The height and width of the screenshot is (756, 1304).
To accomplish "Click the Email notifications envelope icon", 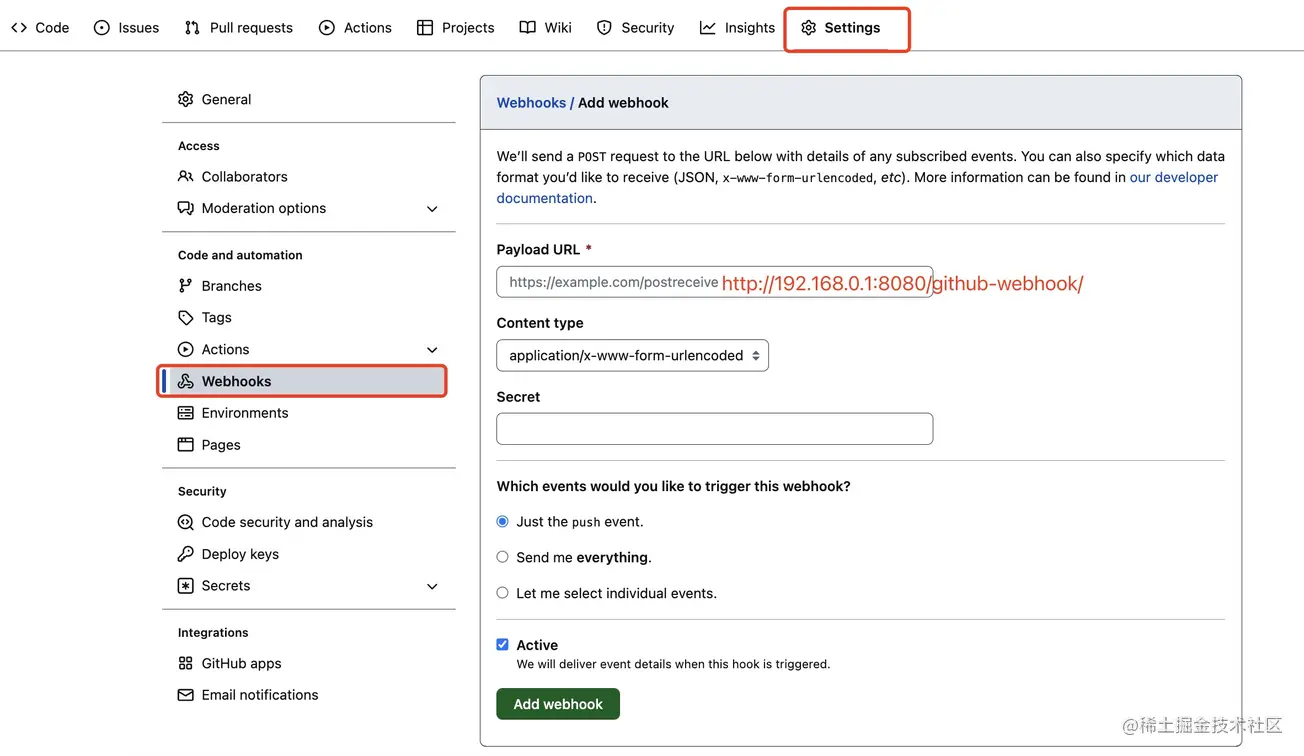I will click(185, 695).
